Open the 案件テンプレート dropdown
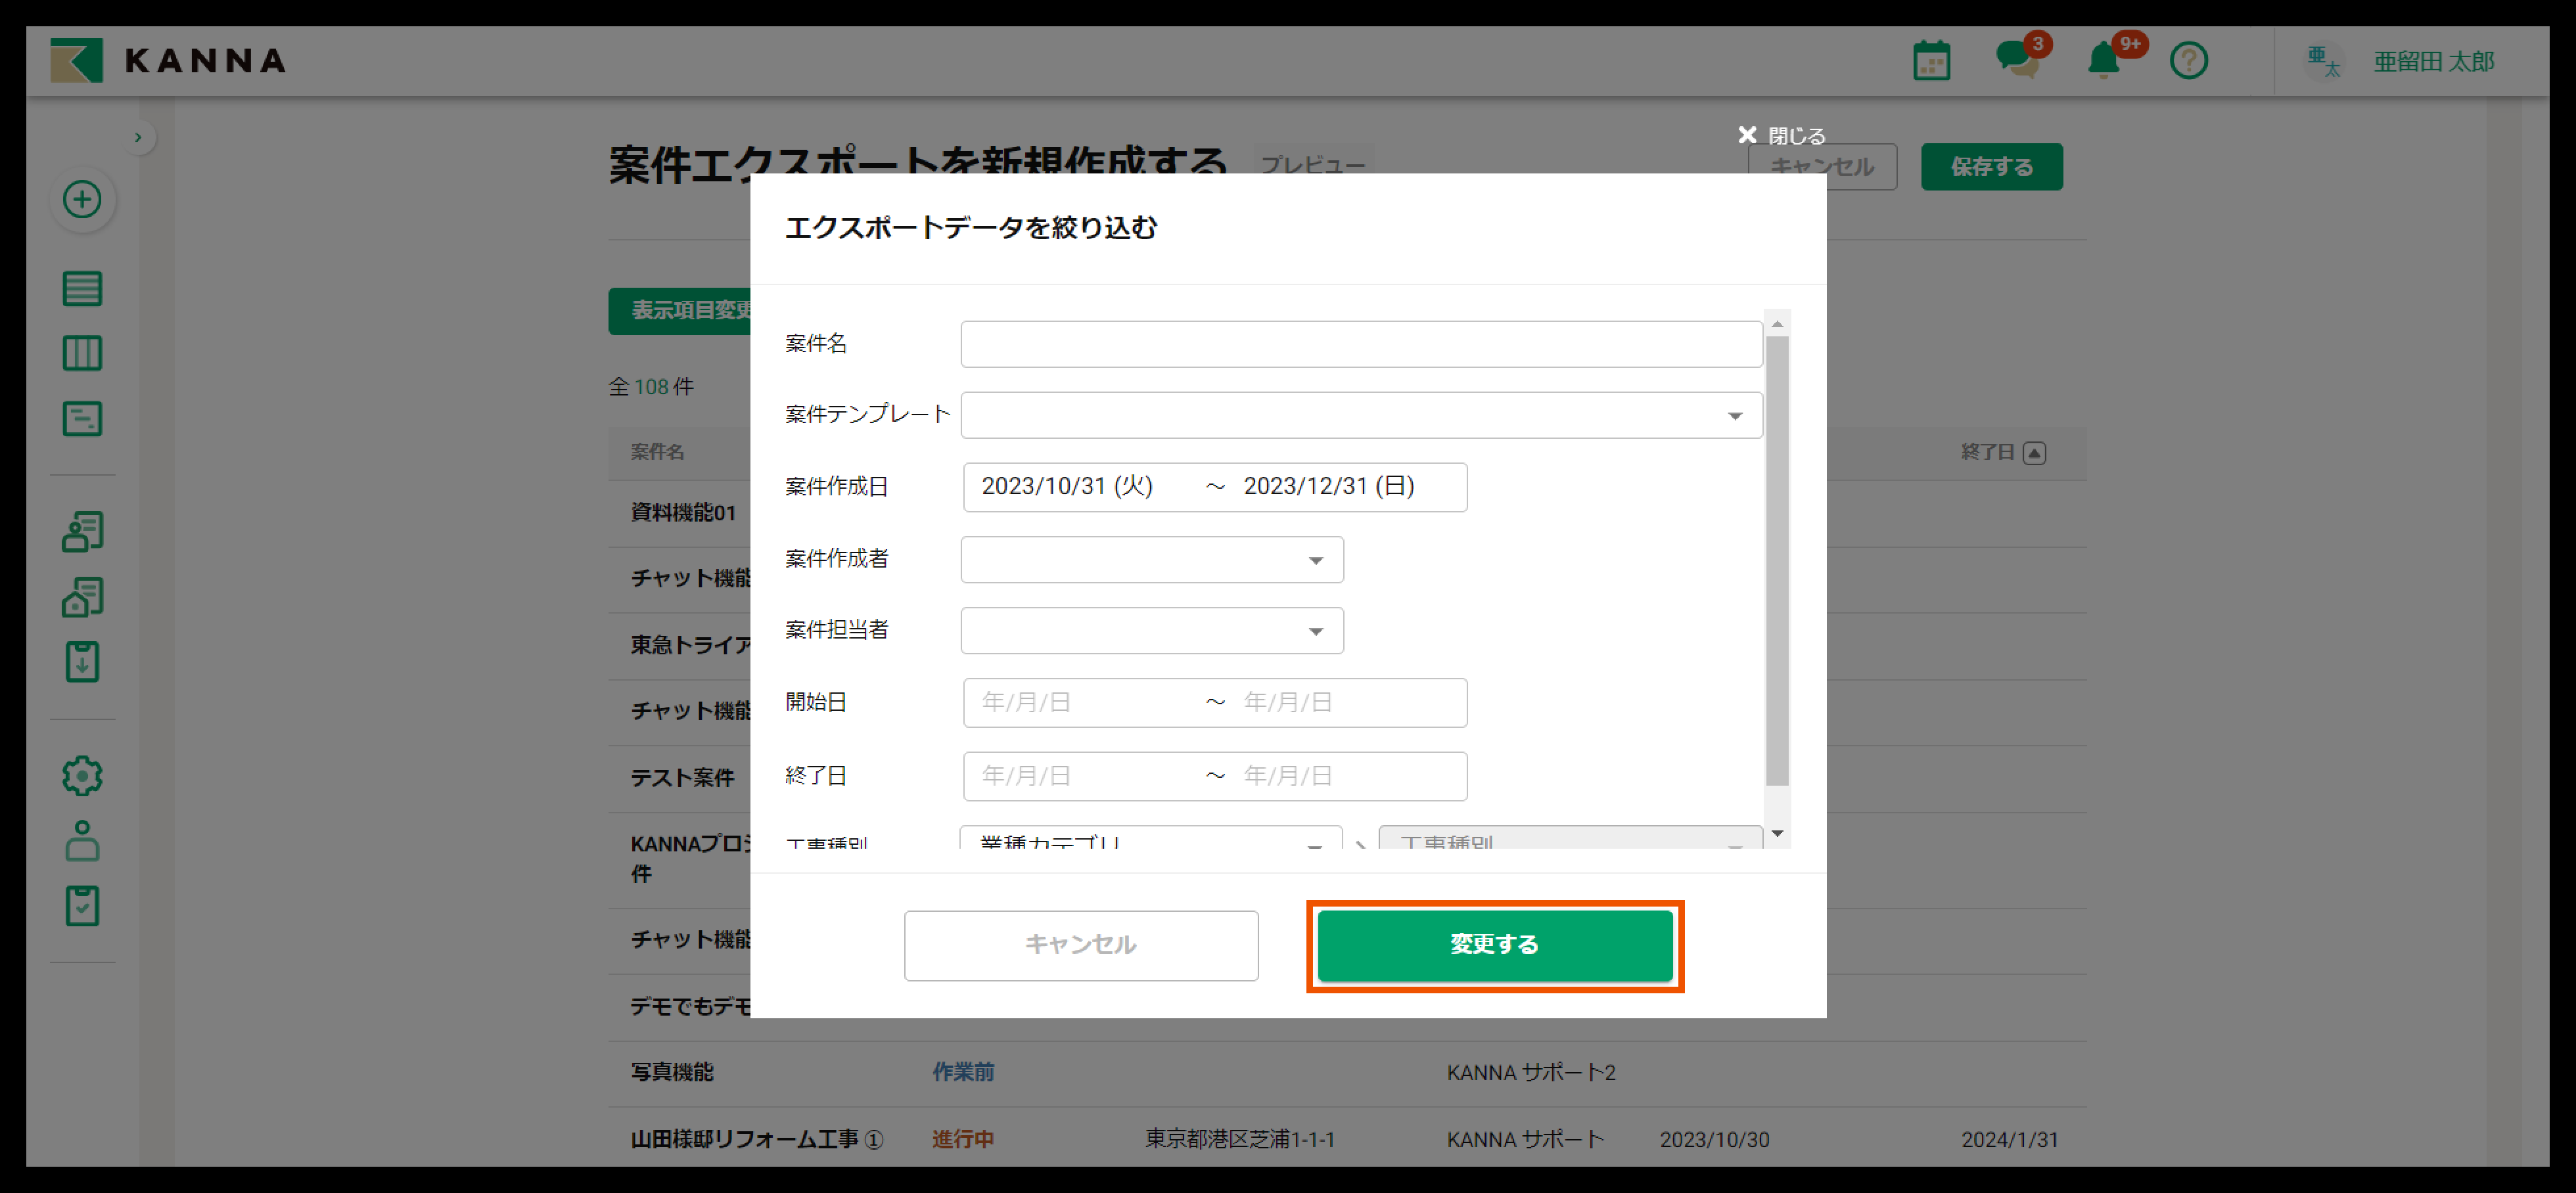Viewport: 2576px width, 1193px height. click(x=1735, y=415)
